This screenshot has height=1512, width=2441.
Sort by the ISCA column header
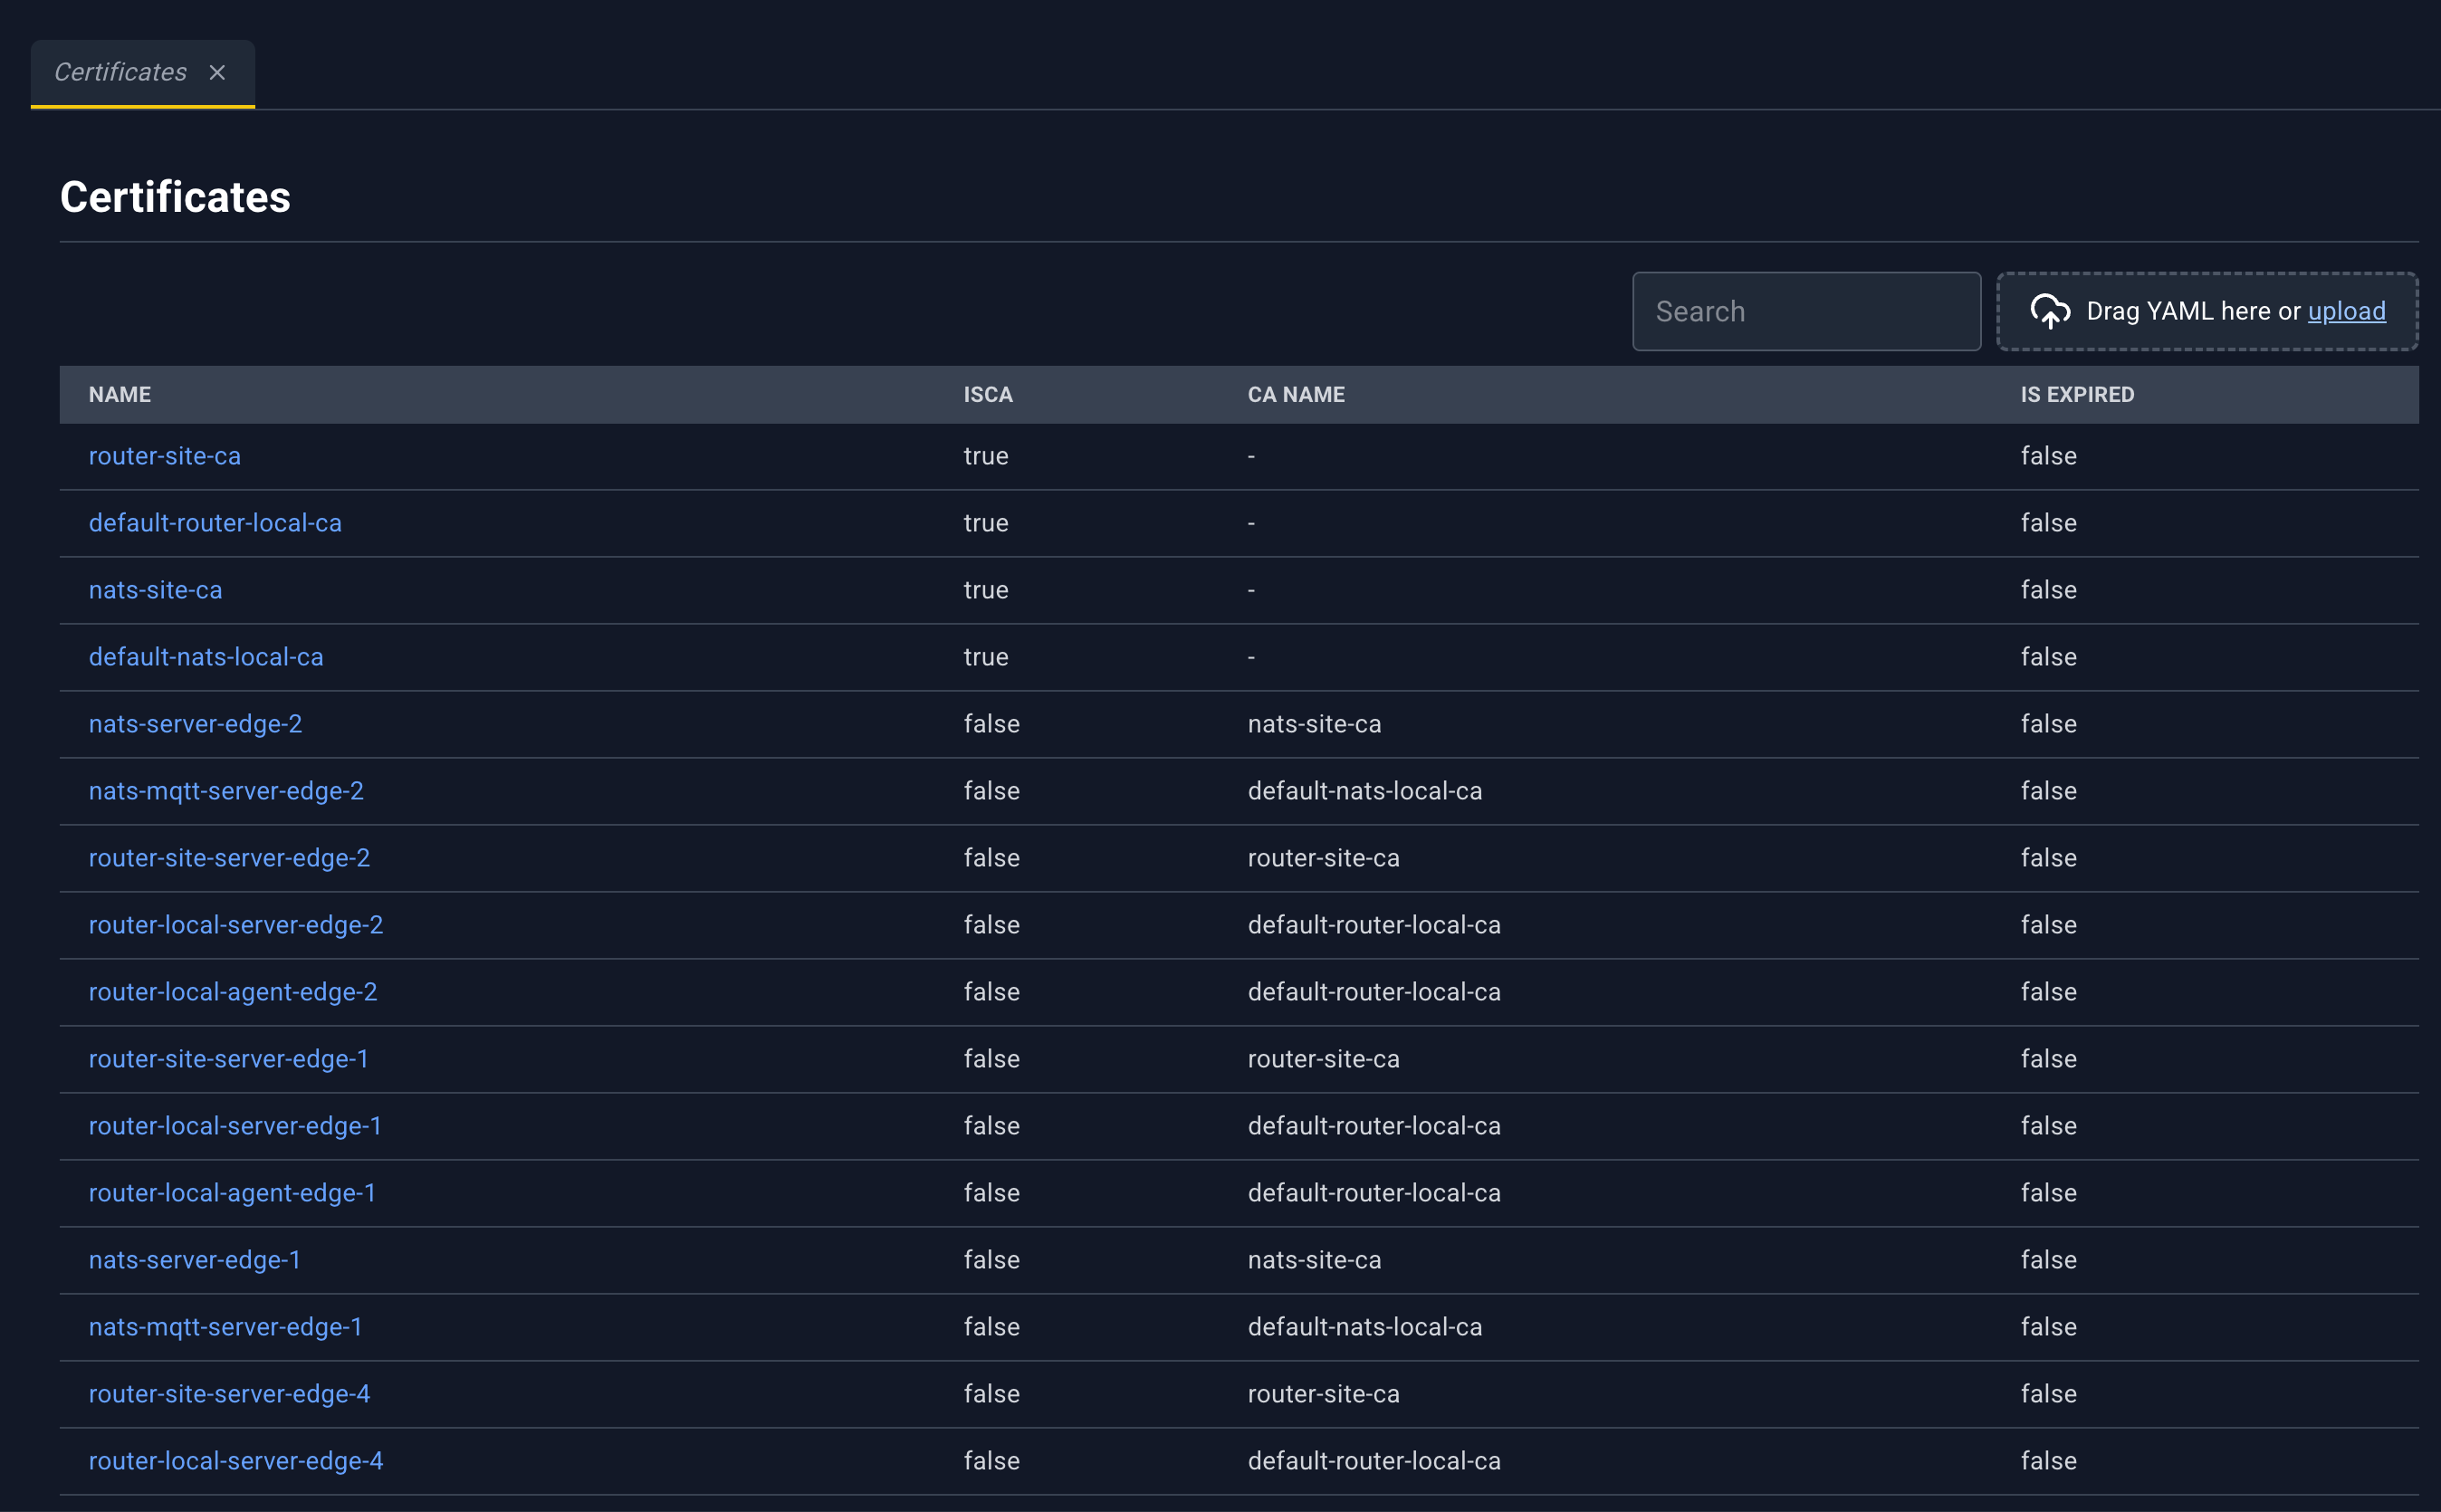(x=988, y=394)
